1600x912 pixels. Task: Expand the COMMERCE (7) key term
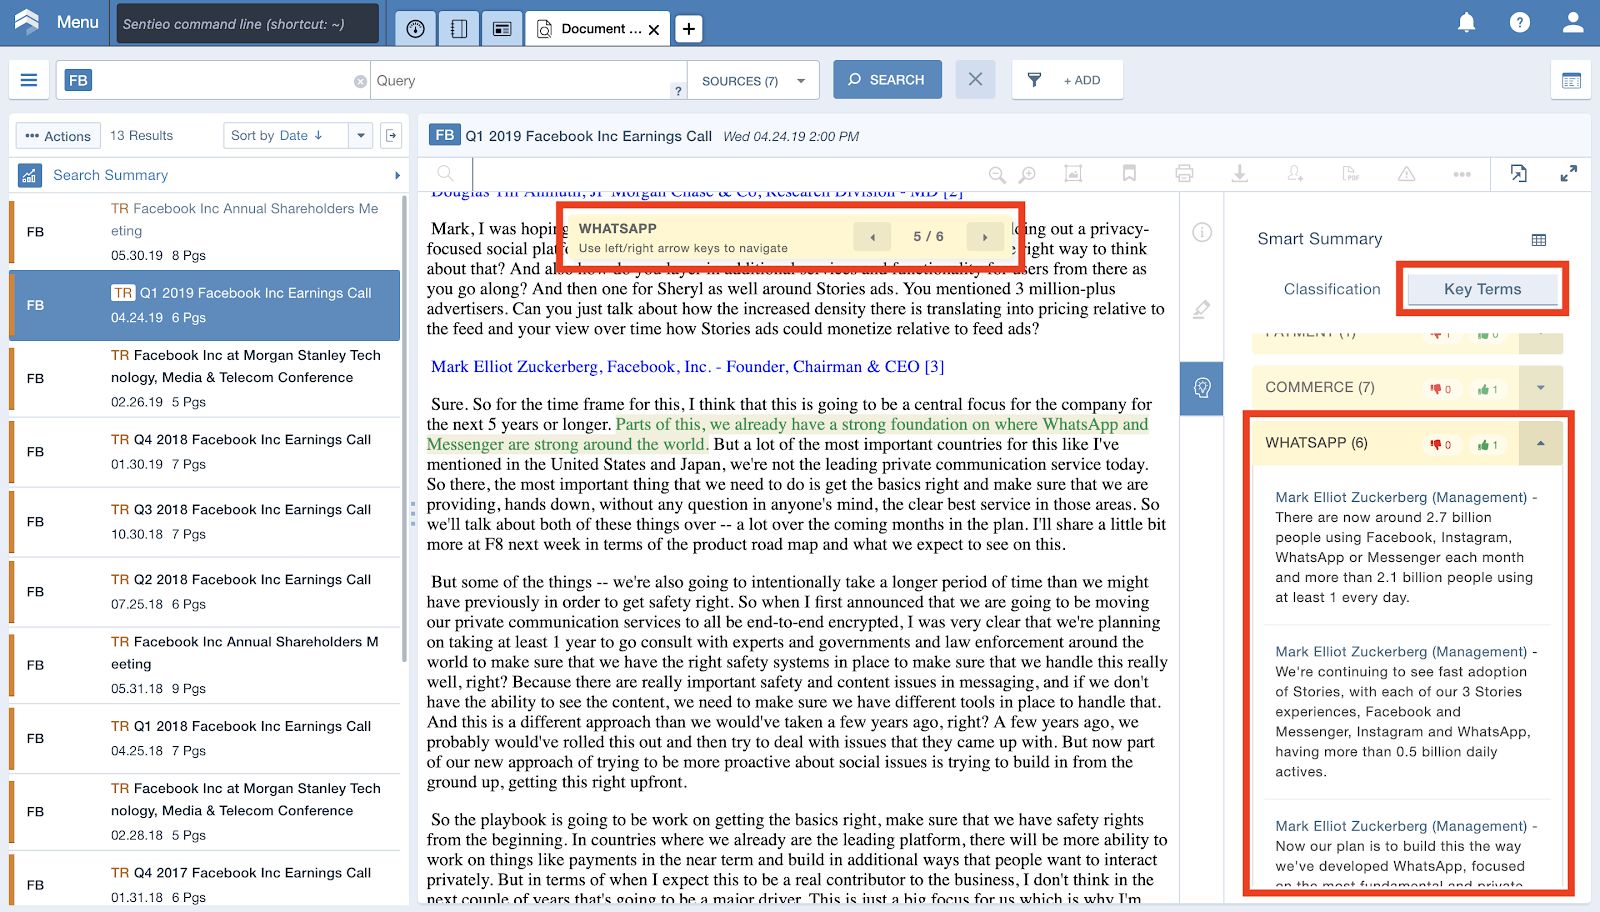(1540, 388)
